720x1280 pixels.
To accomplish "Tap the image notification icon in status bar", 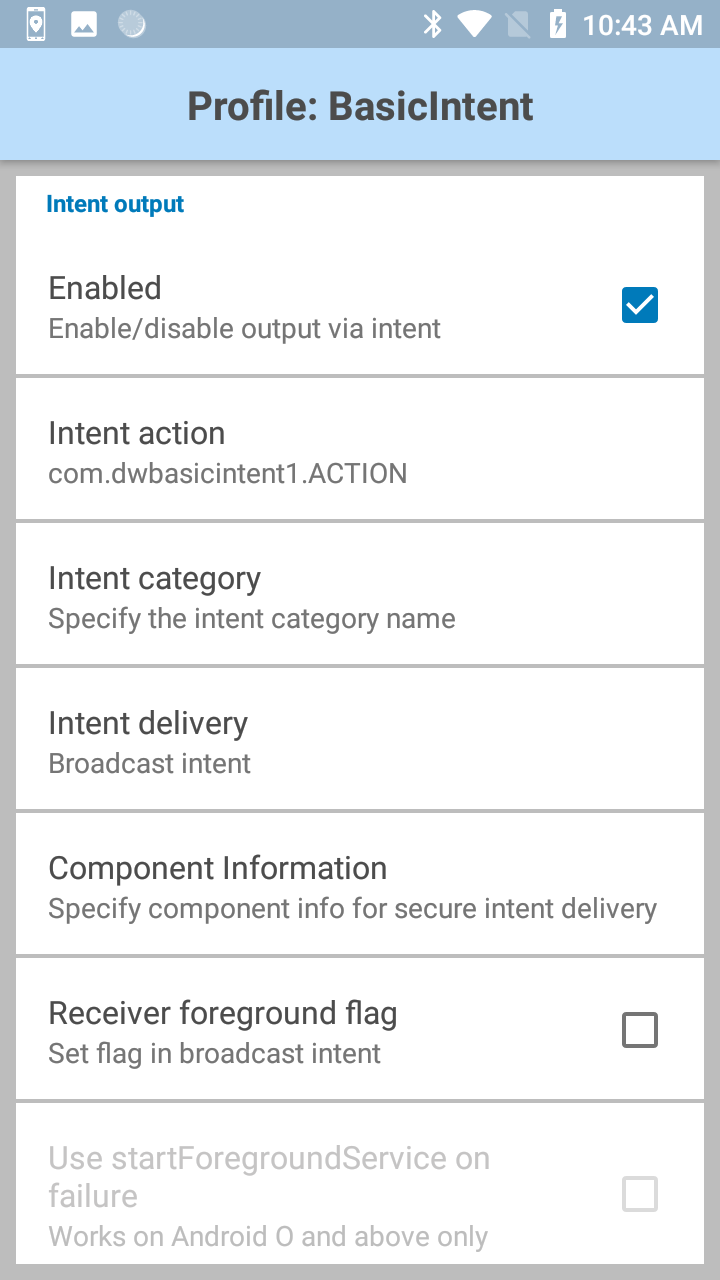I will tap(84, 24).
